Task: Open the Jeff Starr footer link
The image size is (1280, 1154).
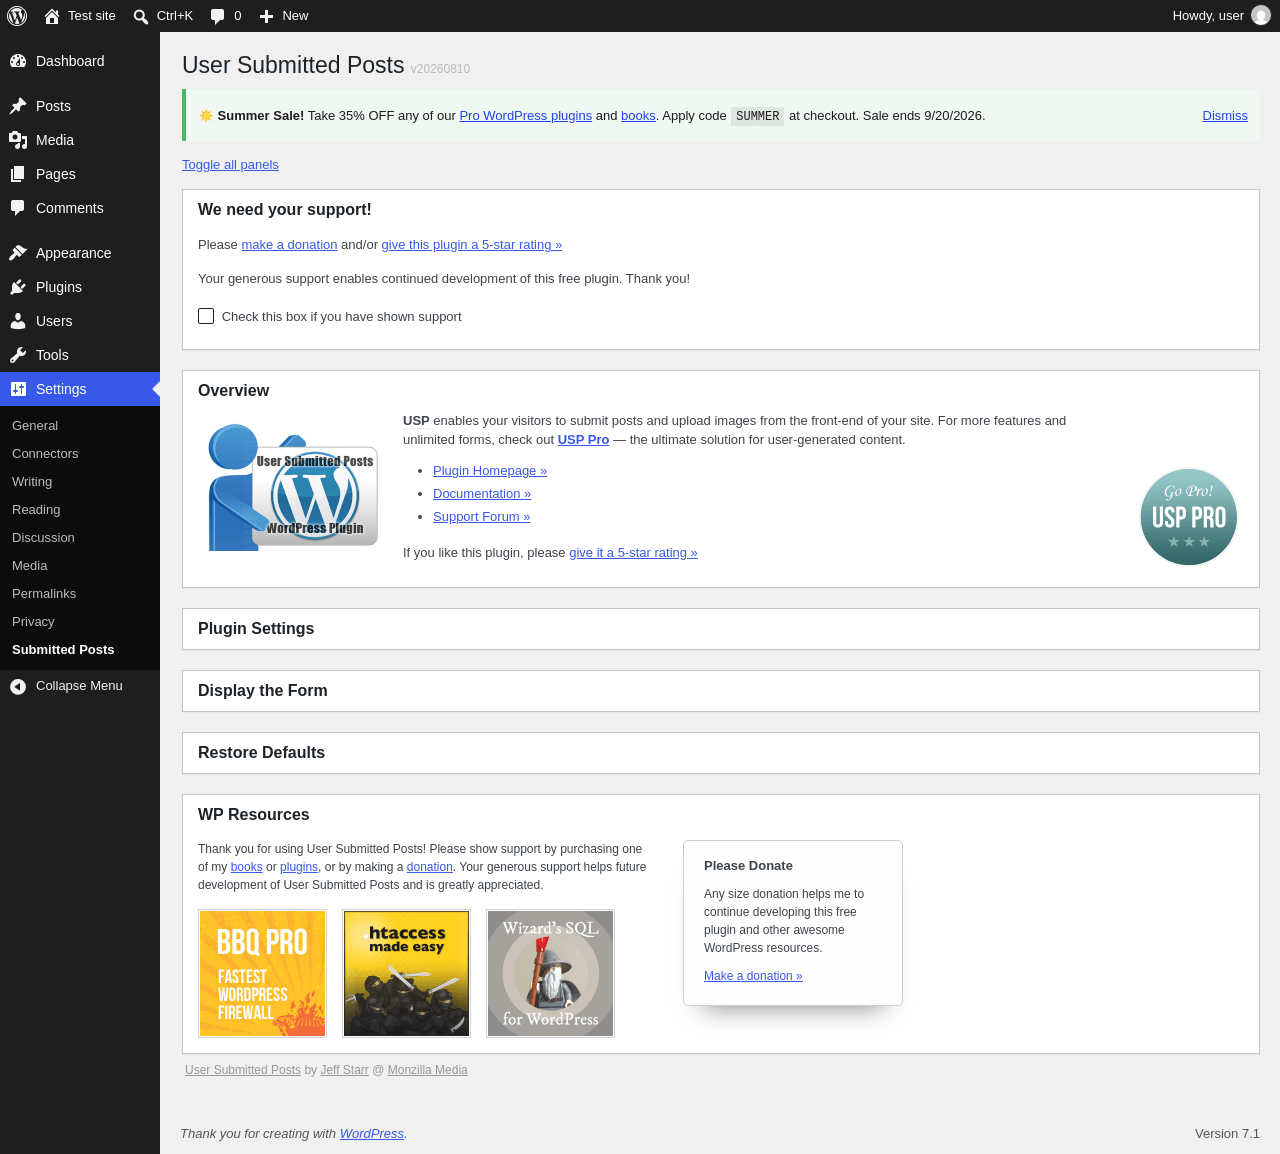Action: click(x=345, y=1070)
